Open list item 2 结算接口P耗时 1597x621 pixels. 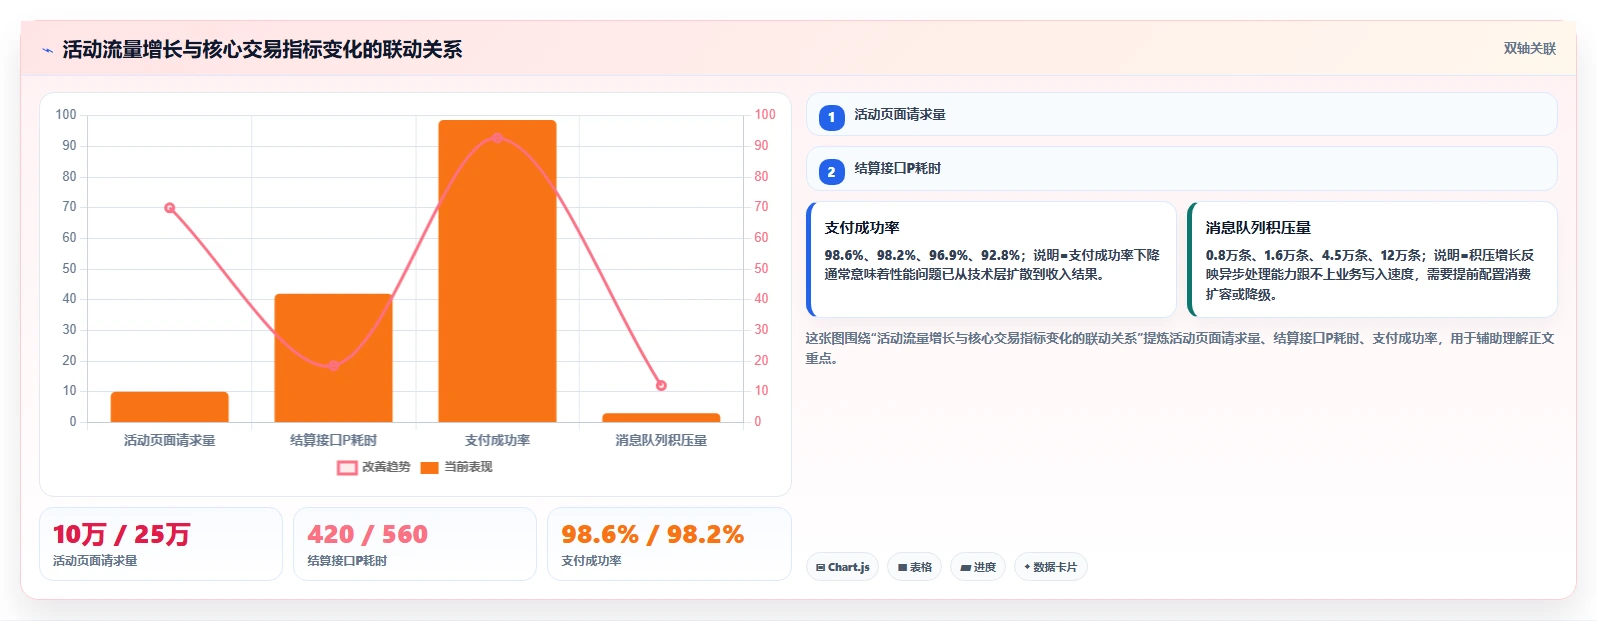coord(1181,168)
